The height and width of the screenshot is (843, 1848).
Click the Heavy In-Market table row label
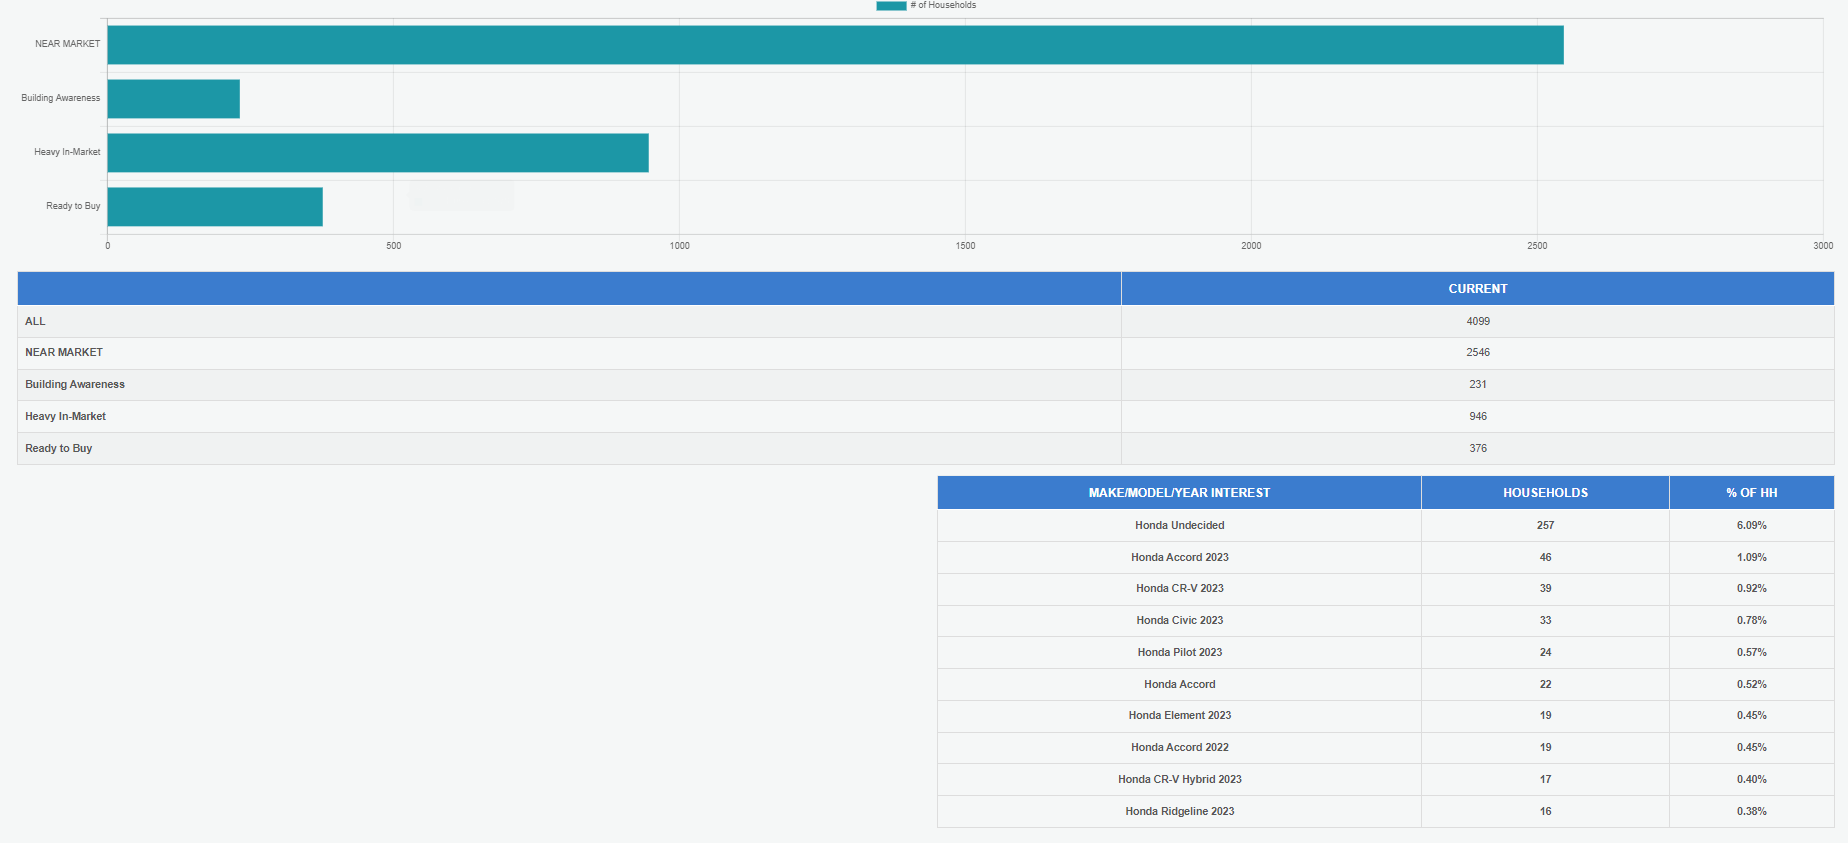pos(66,416)
